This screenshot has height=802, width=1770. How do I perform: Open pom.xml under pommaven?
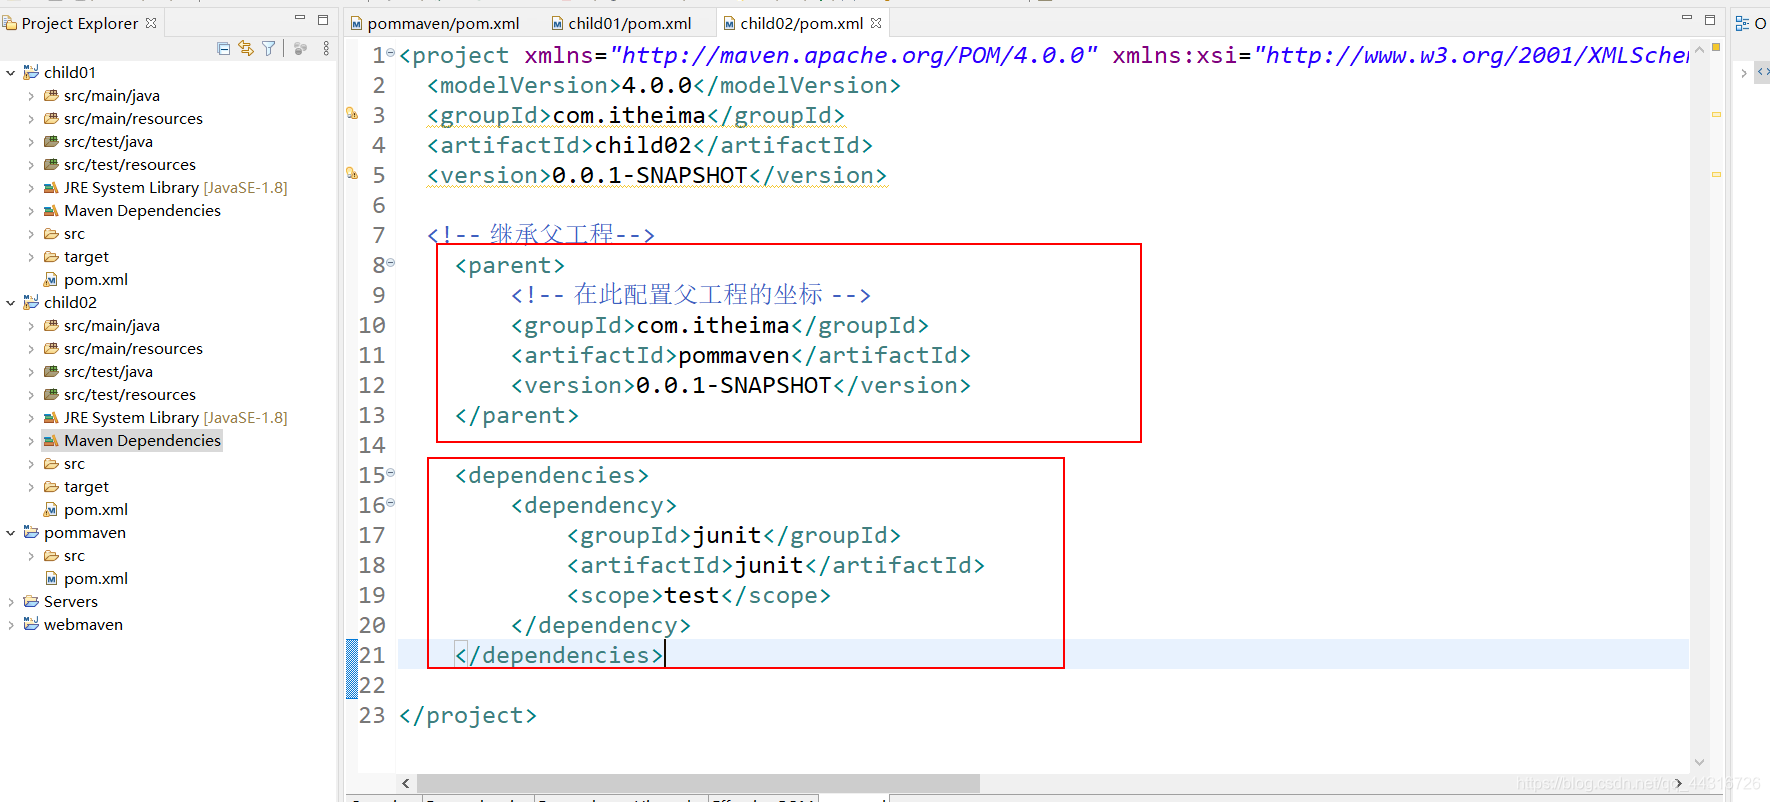tap(95, 578)
